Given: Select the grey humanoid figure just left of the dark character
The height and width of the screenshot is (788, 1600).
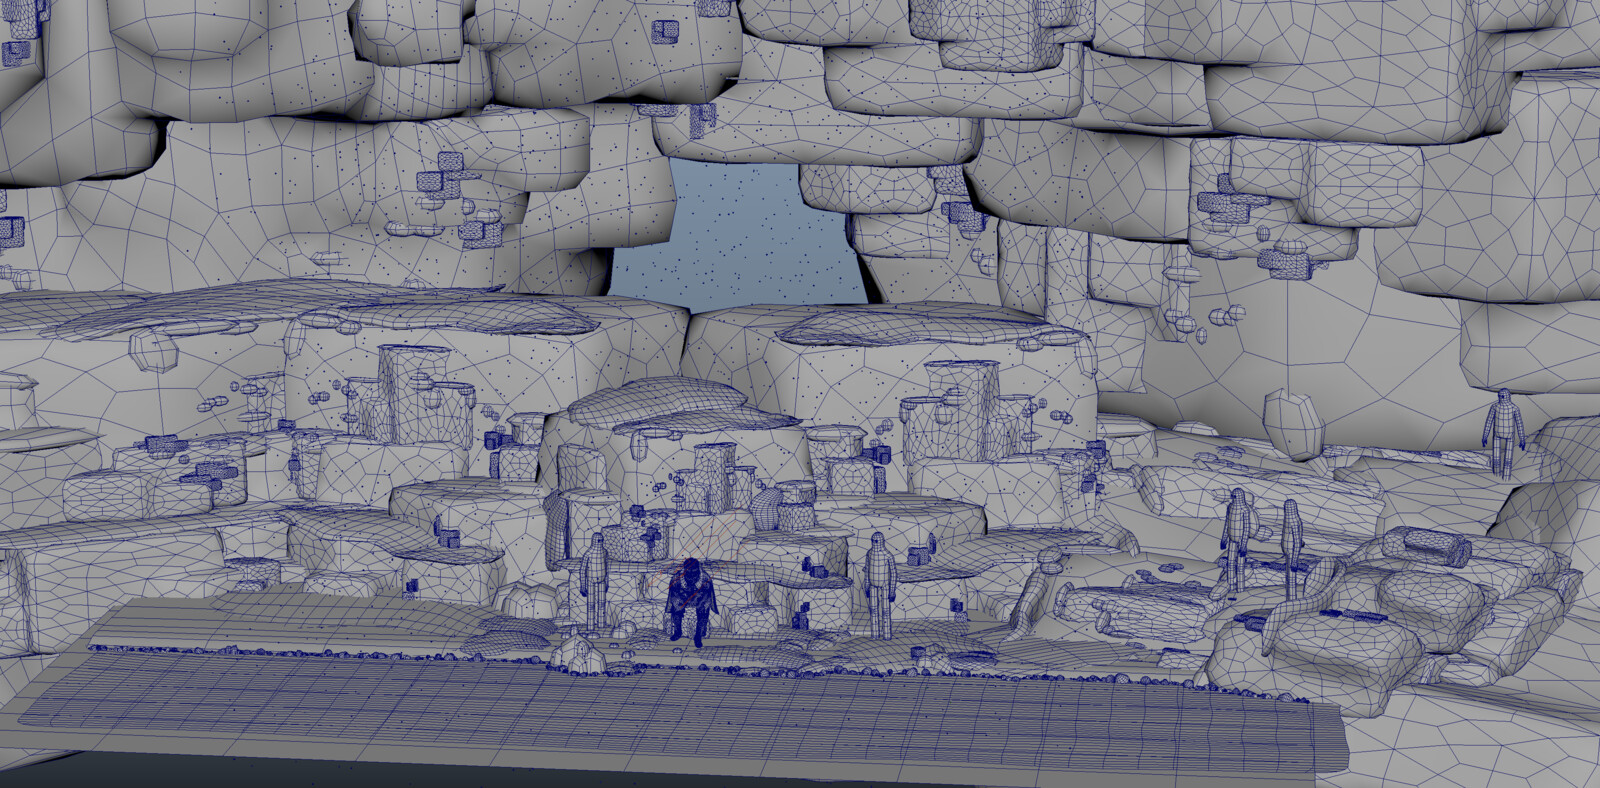Looking at the screenshot, I should click(x=595, y=583).
